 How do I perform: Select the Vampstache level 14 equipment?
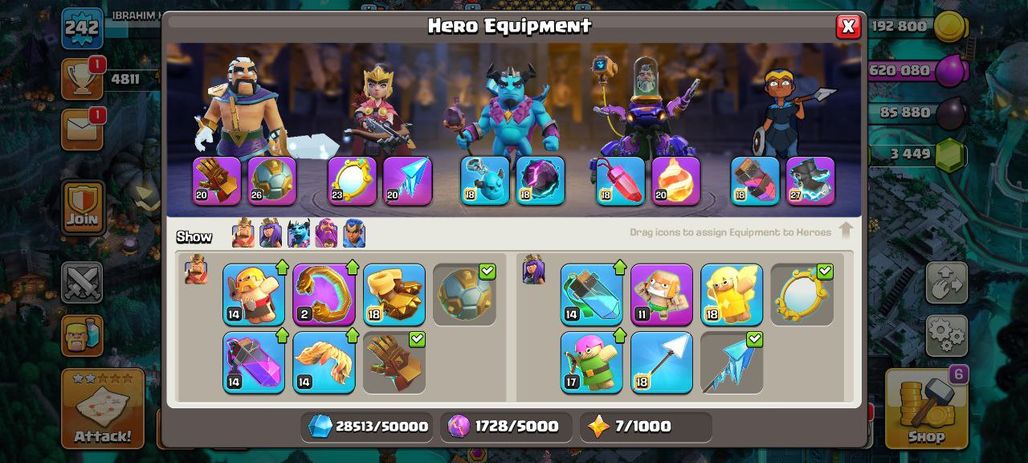point(324,362)
